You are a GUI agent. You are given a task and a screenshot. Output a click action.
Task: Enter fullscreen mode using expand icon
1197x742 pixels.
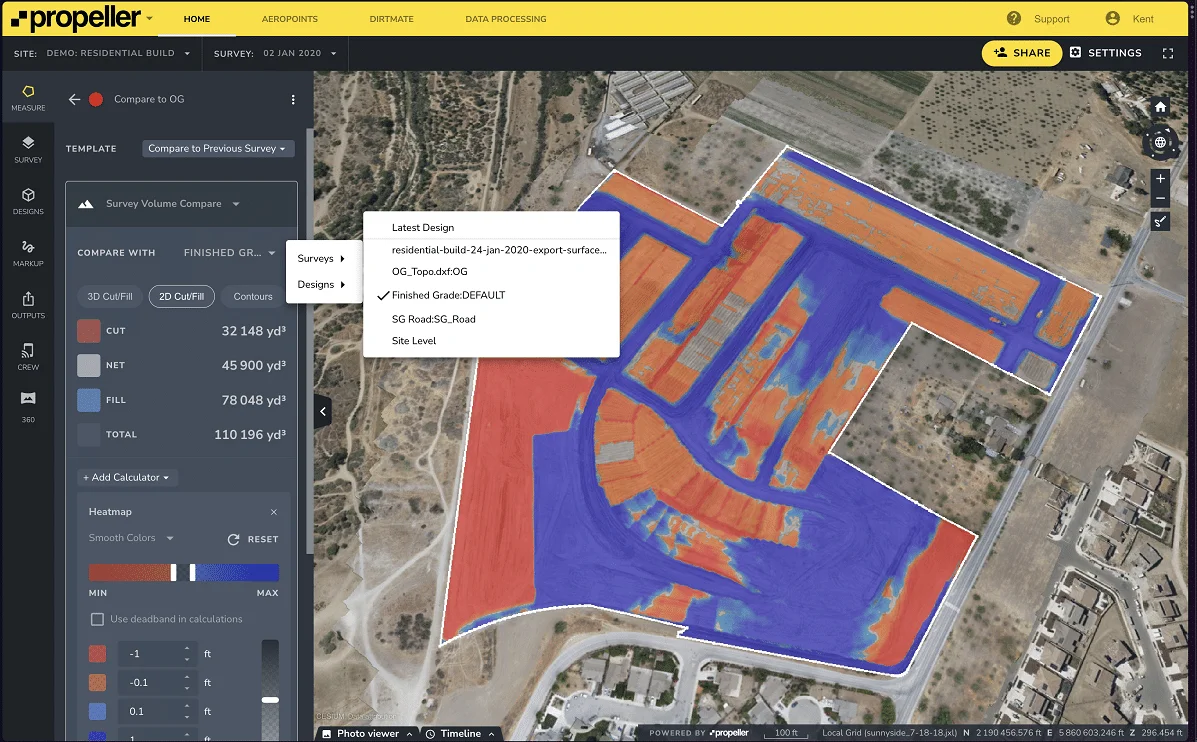coord(1168,53)
